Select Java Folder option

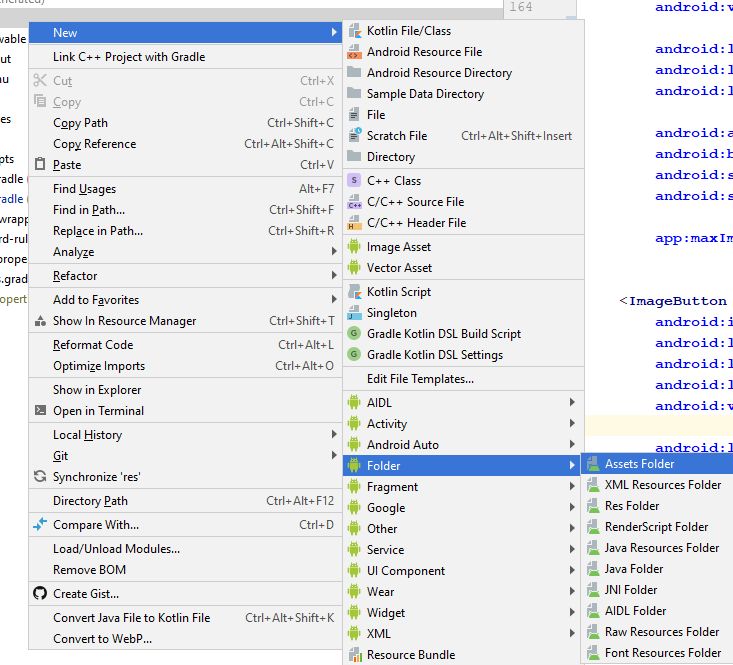(657, 569)
